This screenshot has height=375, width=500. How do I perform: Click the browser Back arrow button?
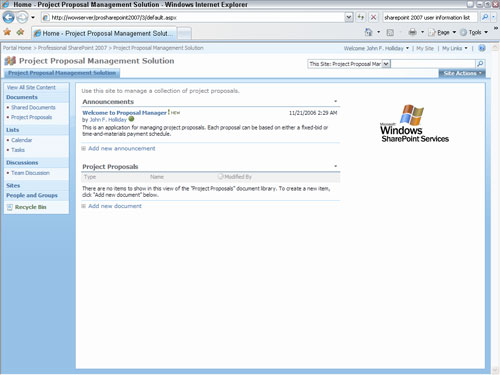8,17
